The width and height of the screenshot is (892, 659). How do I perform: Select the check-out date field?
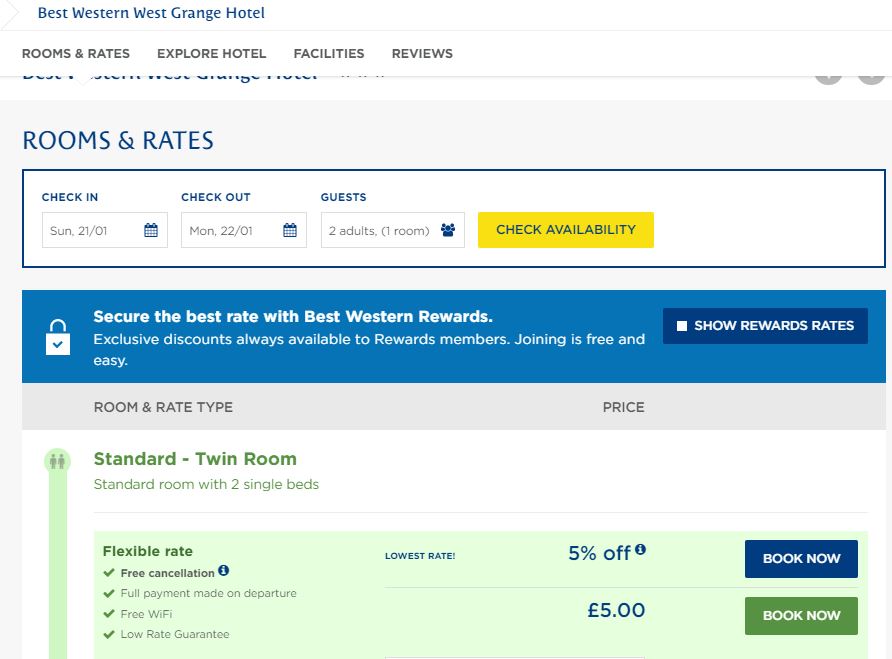tap(243, 230)
